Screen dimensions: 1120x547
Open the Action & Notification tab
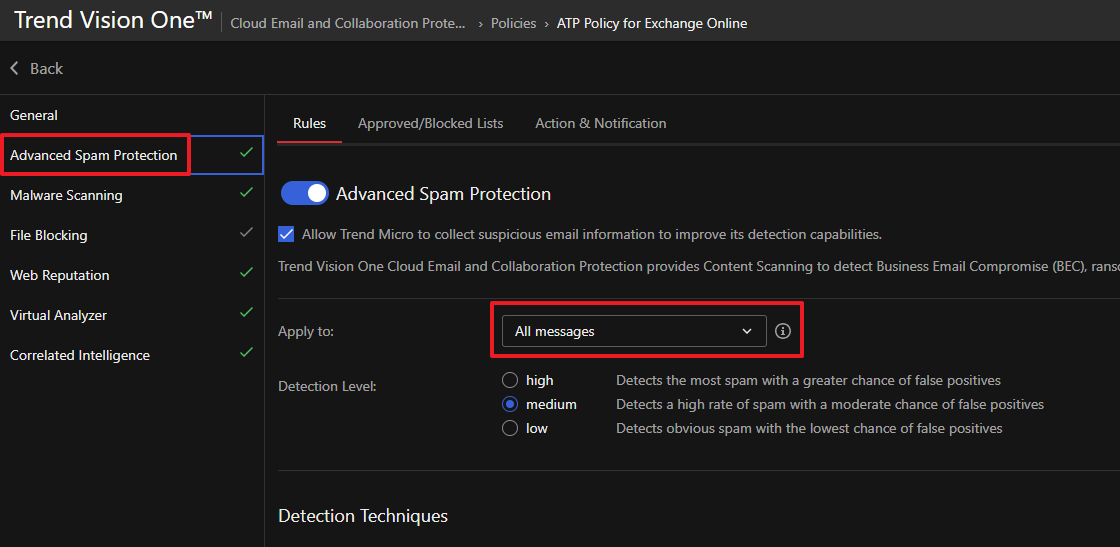(600, 123)
